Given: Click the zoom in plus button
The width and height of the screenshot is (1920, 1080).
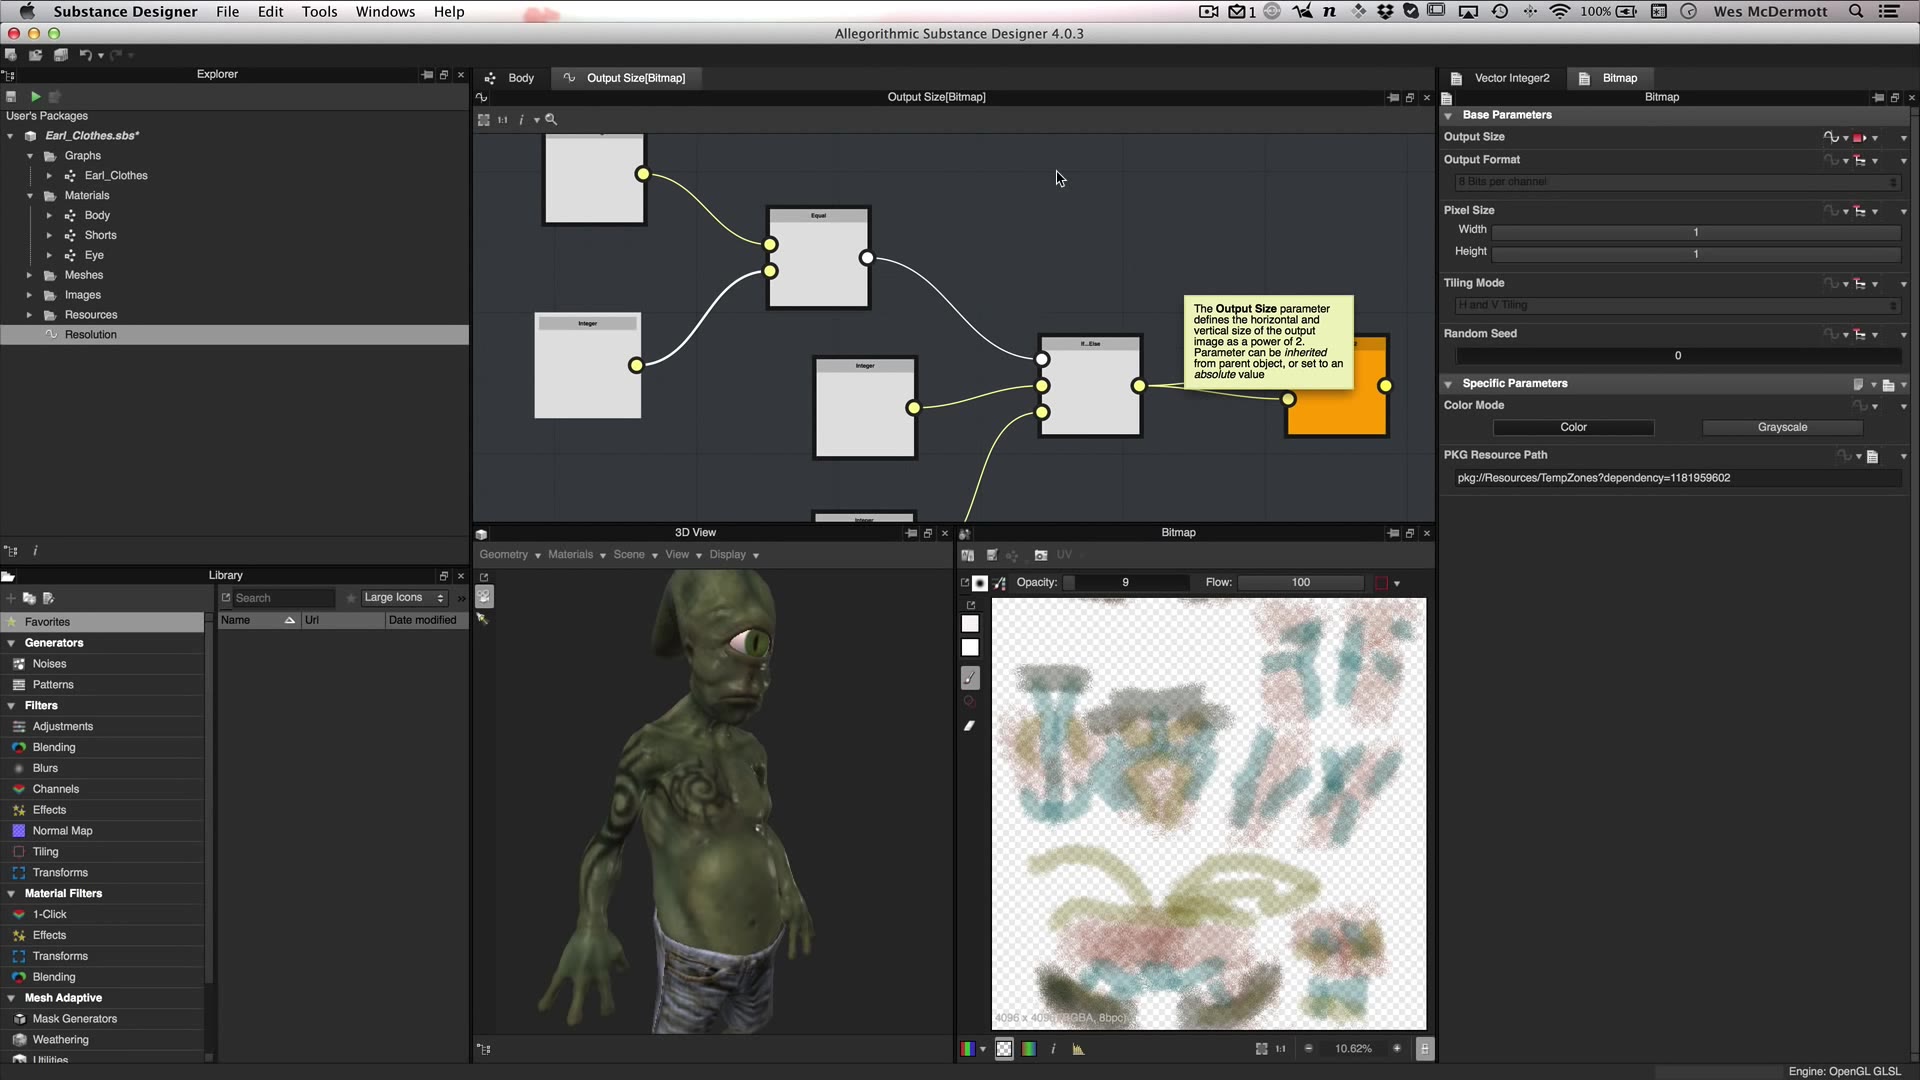Looking at the screenshot, I should click(x=1397, y=1049).
